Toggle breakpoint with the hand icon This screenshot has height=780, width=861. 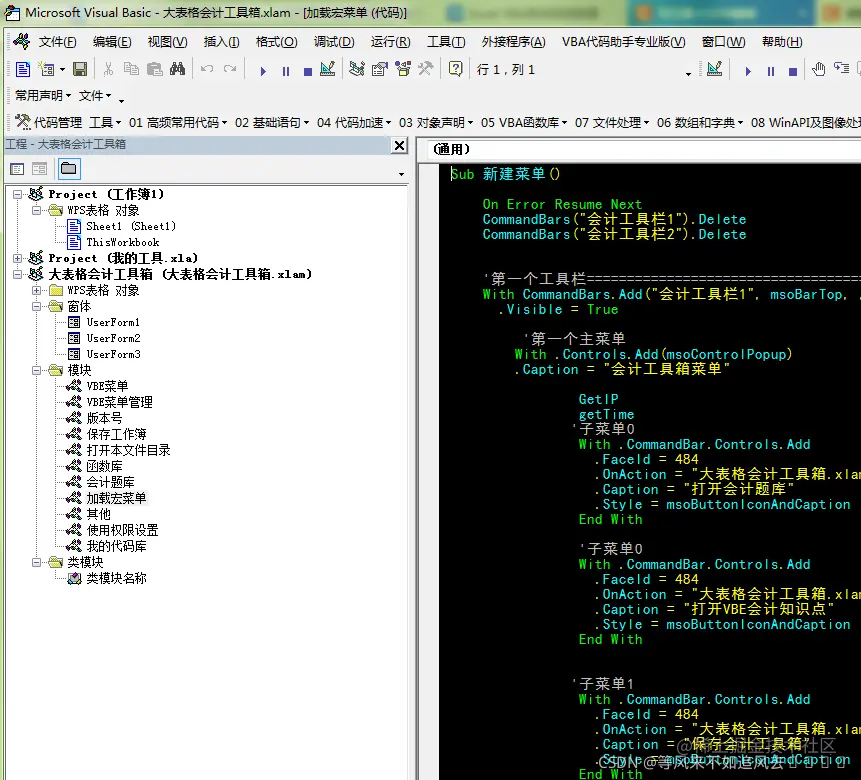819,69
